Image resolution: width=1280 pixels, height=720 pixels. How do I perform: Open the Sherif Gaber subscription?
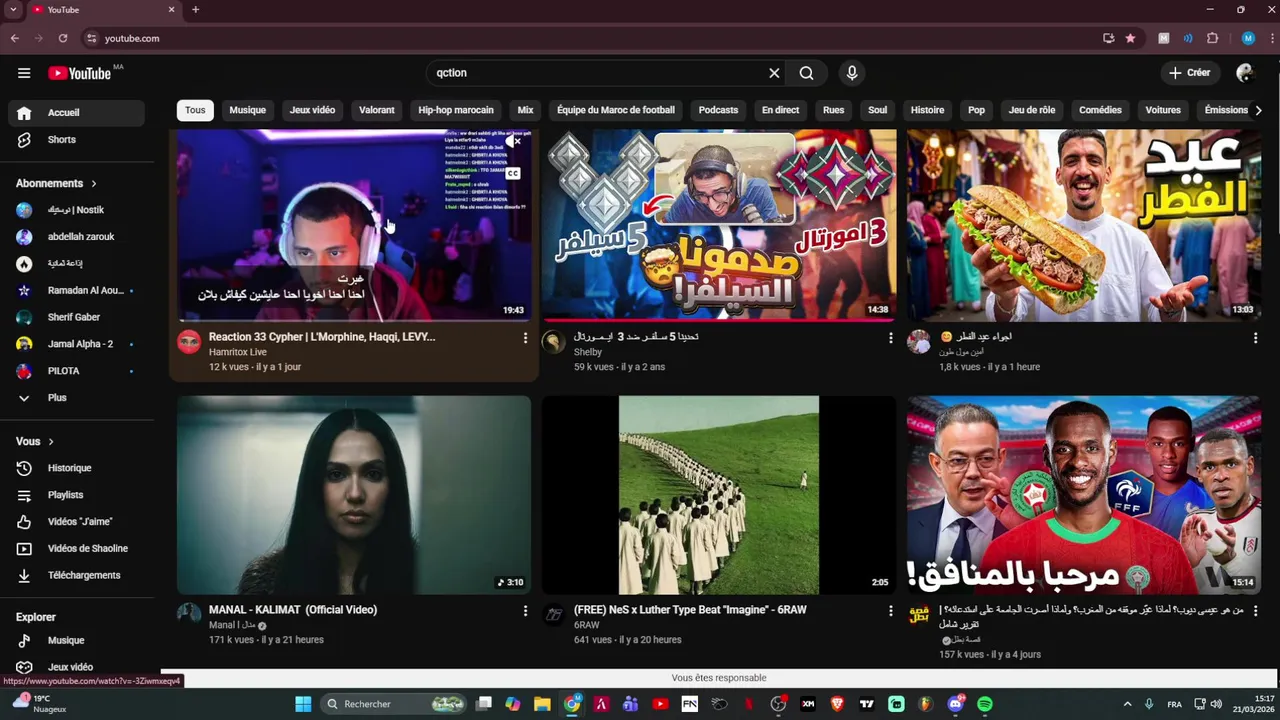(76, 317)
